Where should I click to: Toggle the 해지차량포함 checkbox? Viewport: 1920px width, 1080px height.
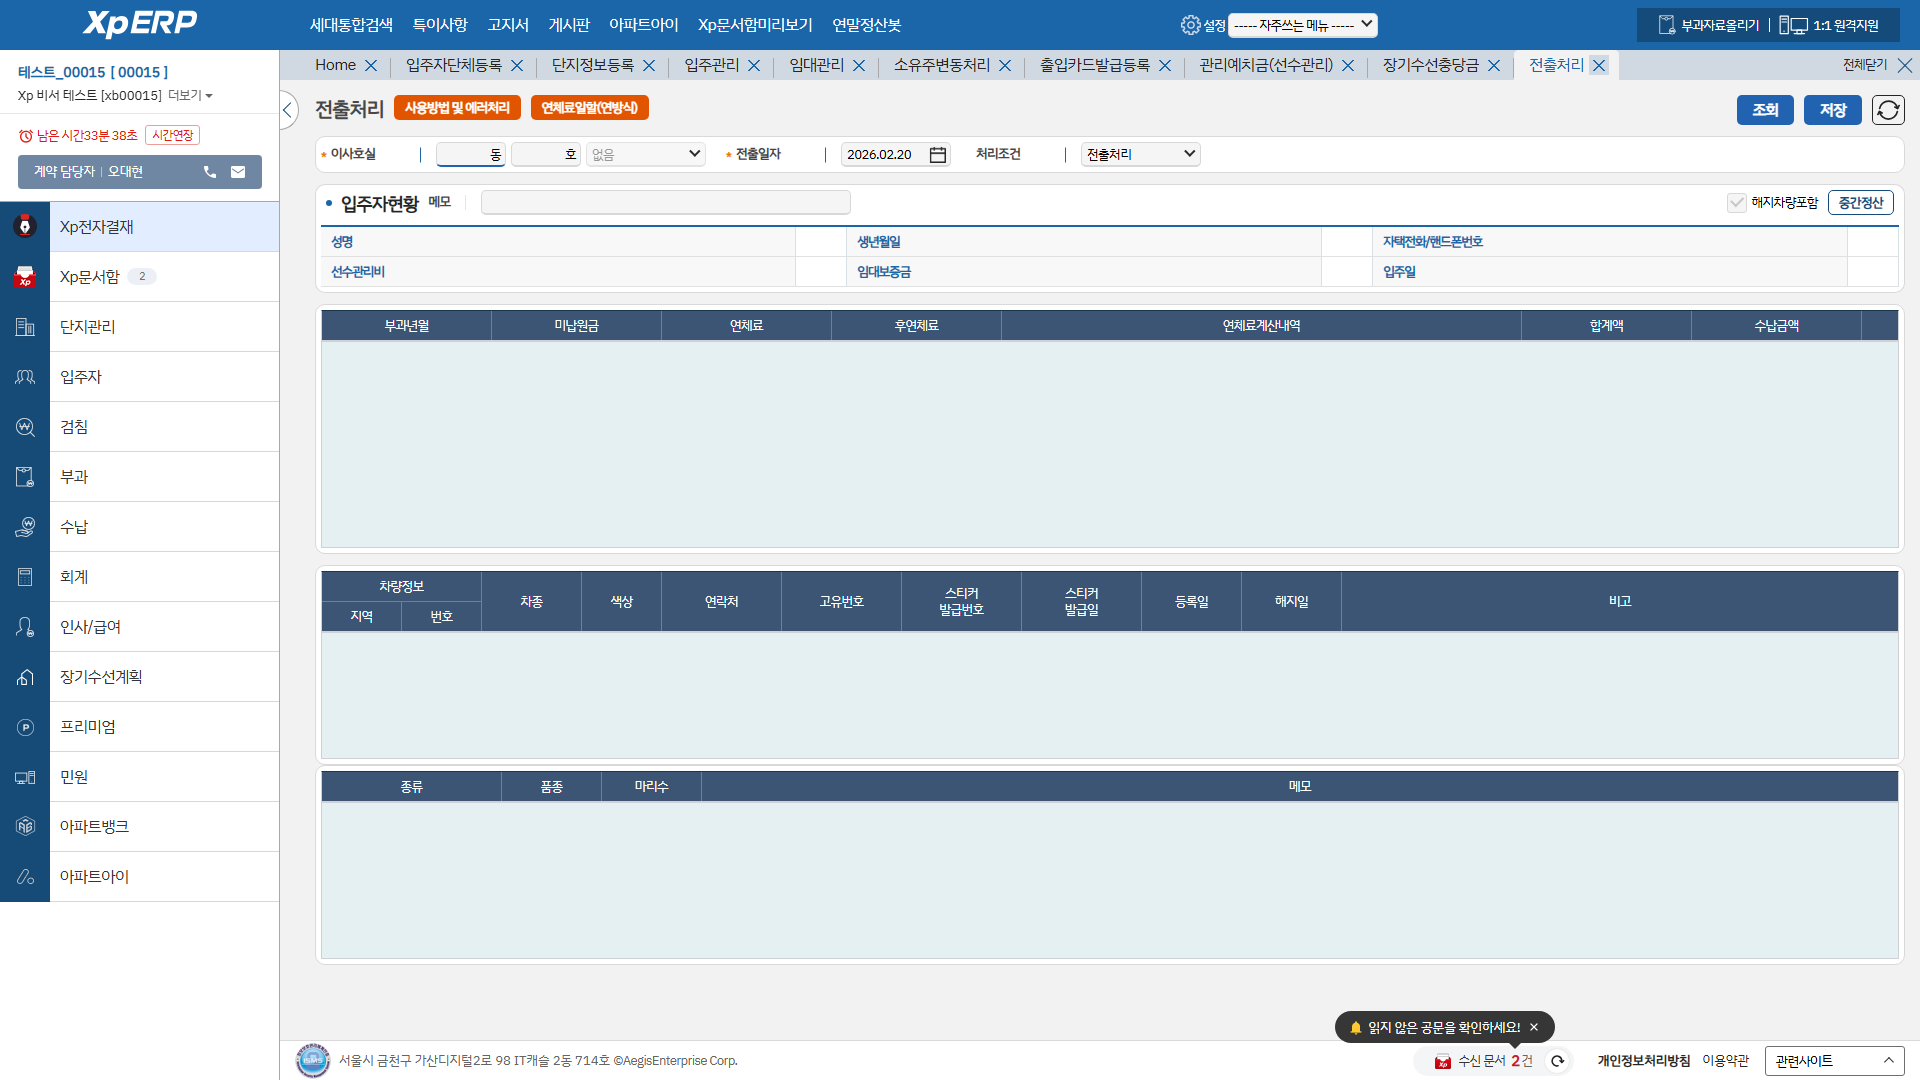[x=1736, y=203]
